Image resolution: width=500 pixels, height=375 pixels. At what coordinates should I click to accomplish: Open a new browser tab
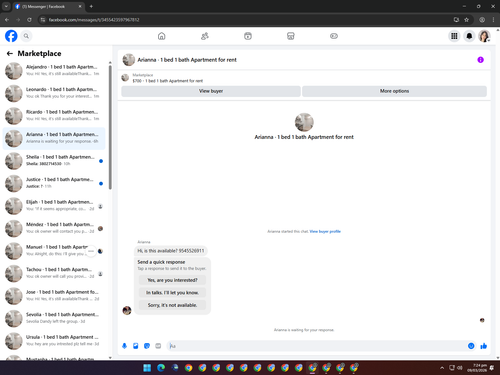[91, 6]
